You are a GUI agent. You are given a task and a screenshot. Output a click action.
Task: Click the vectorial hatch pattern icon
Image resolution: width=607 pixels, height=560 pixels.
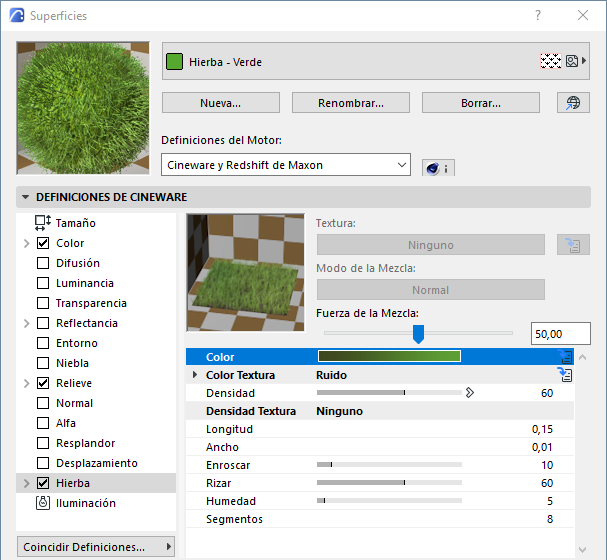click(x=550, y=61)
